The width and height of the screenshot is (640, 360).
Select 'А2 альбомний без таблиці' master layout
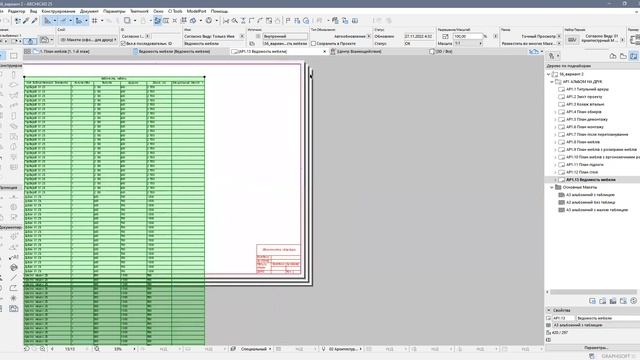coord(590,202)
